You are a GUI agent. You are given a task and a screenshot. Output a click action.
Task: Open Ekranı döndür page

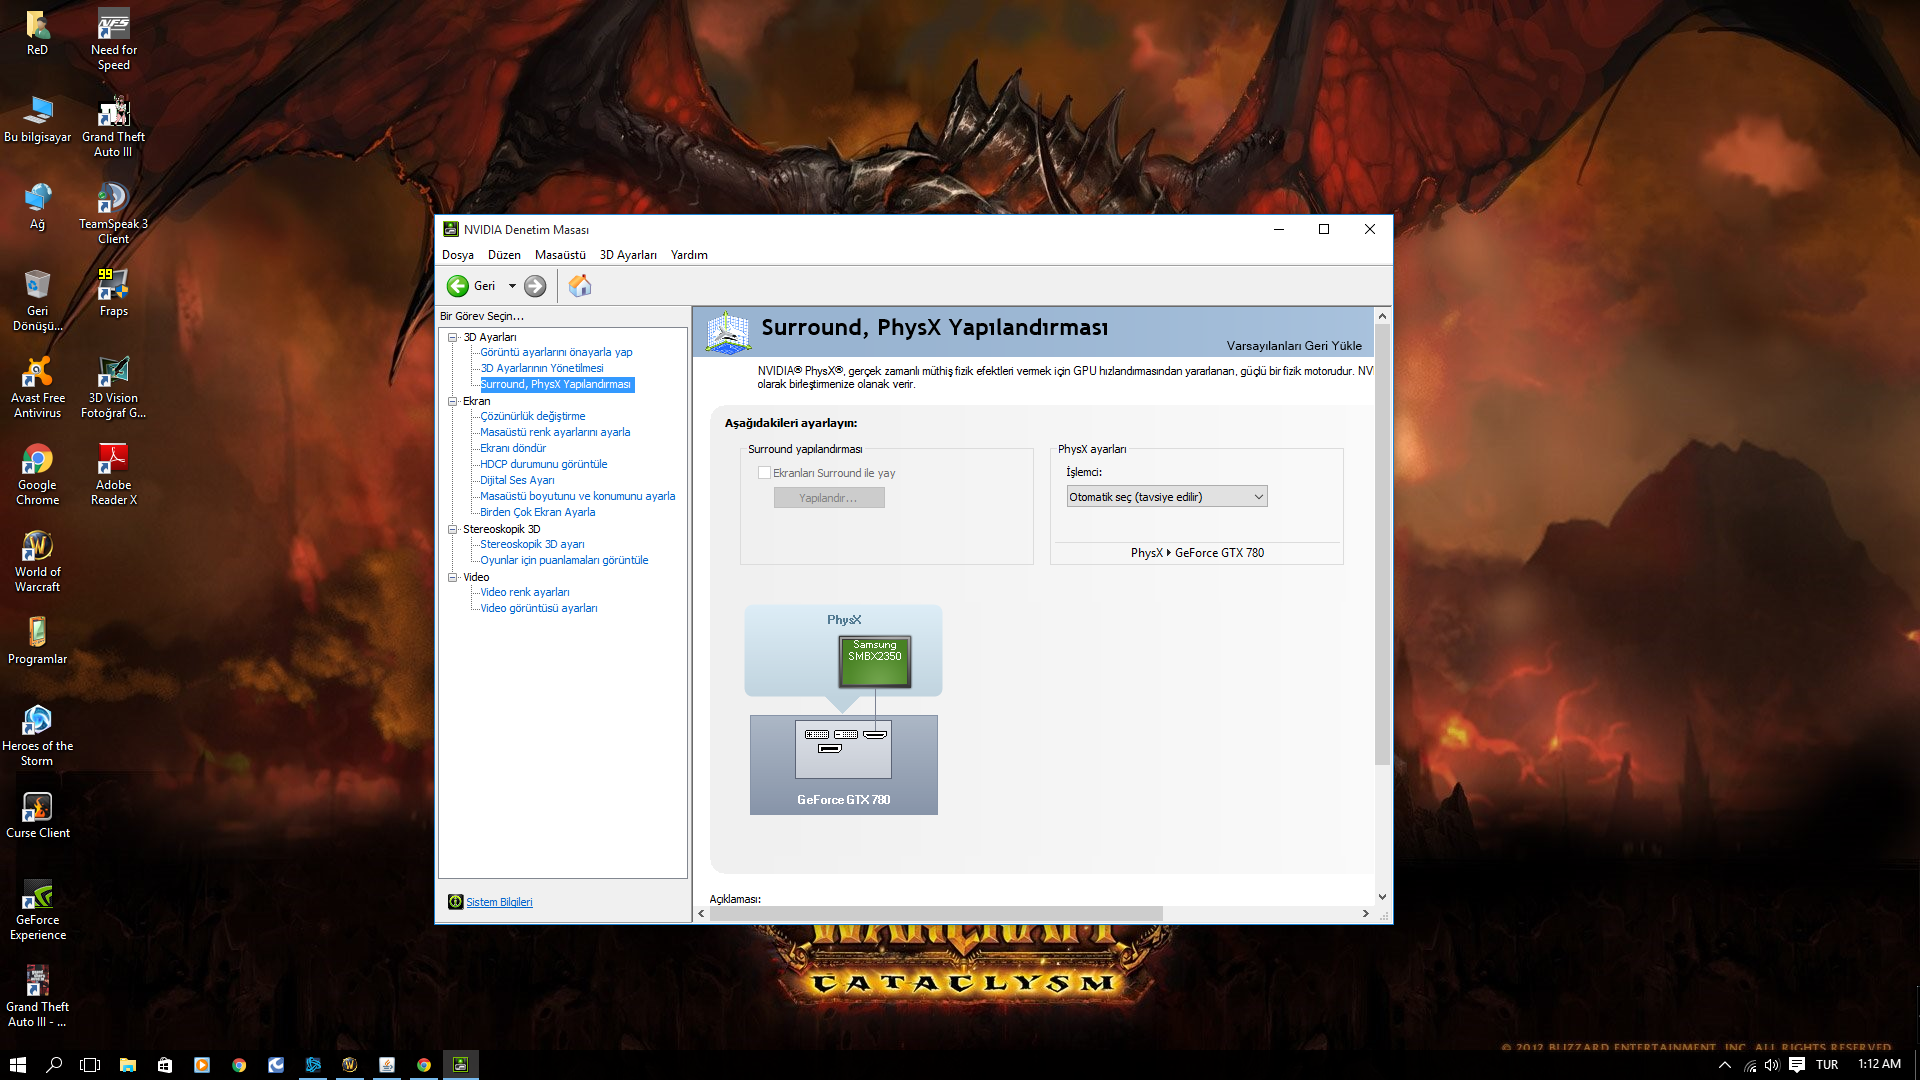click(513, 448)
